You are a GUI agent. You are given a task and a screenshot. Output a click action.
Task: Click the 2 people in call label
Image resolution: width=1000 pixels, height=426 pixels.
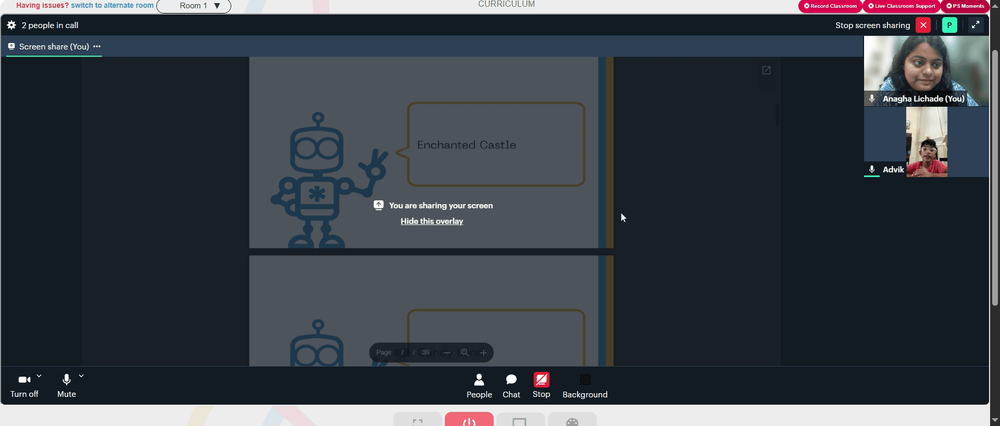pos(50,26)
